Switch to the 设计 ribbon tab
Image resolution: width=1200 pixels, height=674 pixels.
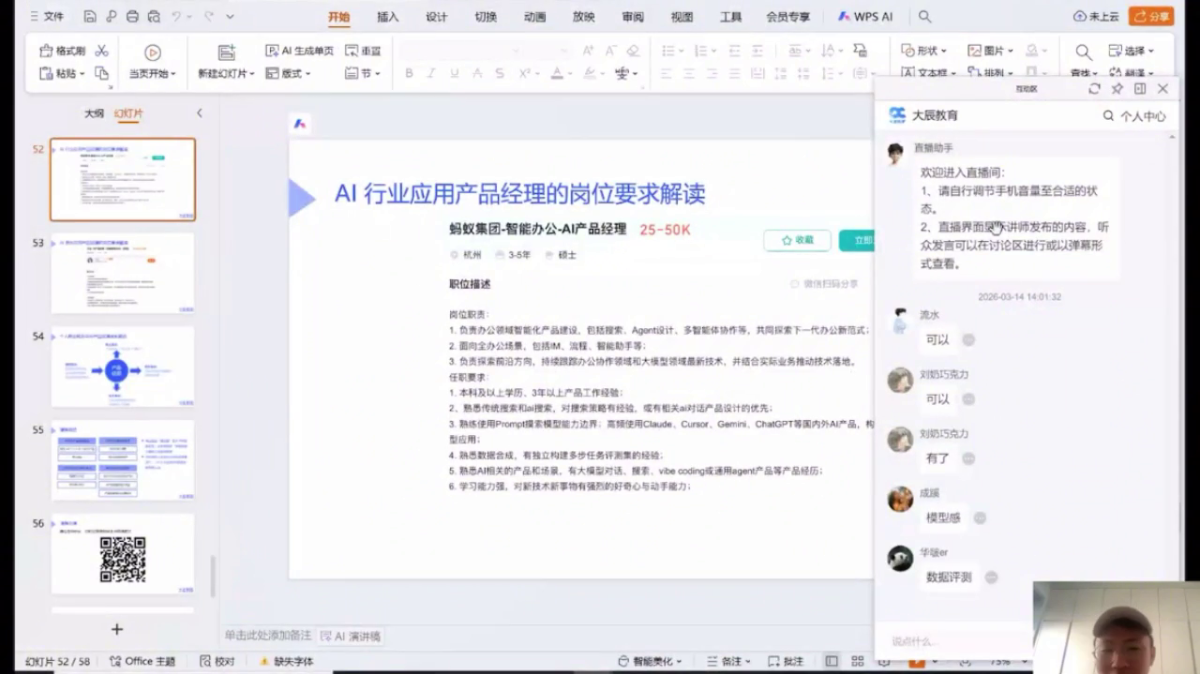coord(437,17)
